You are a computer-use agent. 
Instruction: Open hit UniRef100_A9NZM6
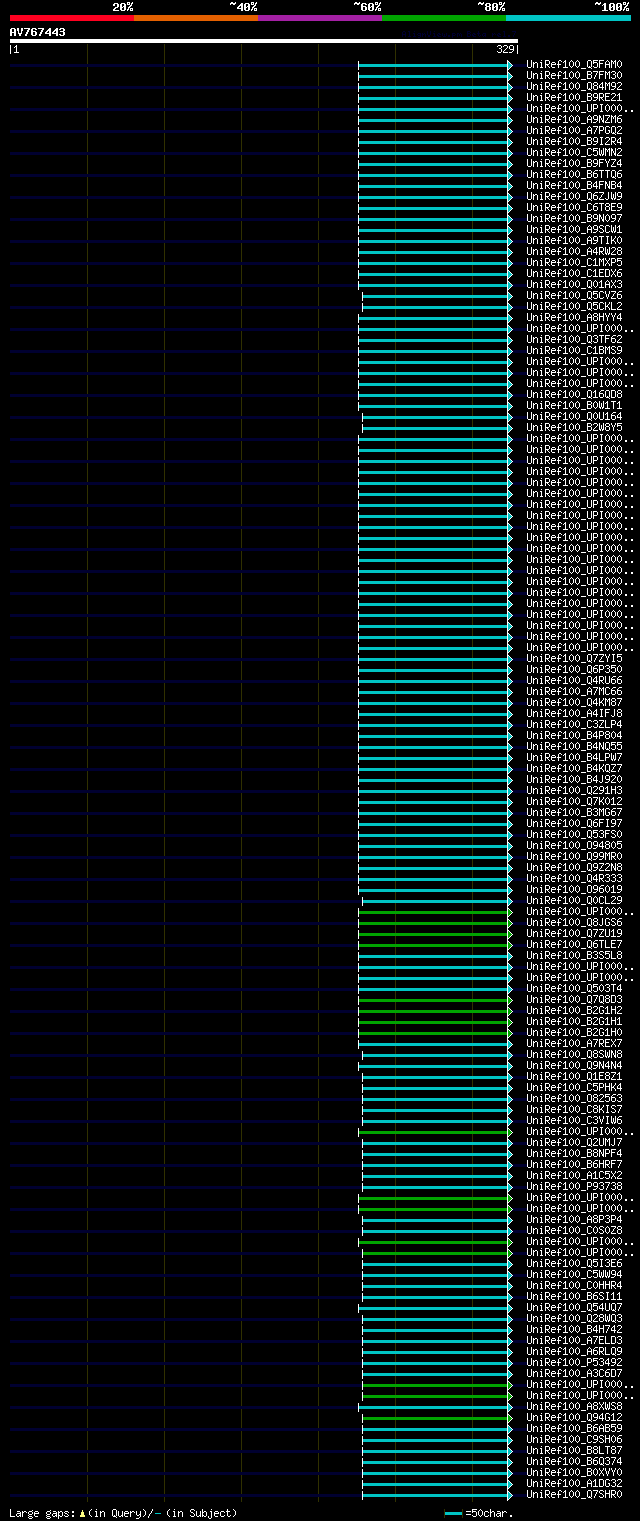click(574, 120)
